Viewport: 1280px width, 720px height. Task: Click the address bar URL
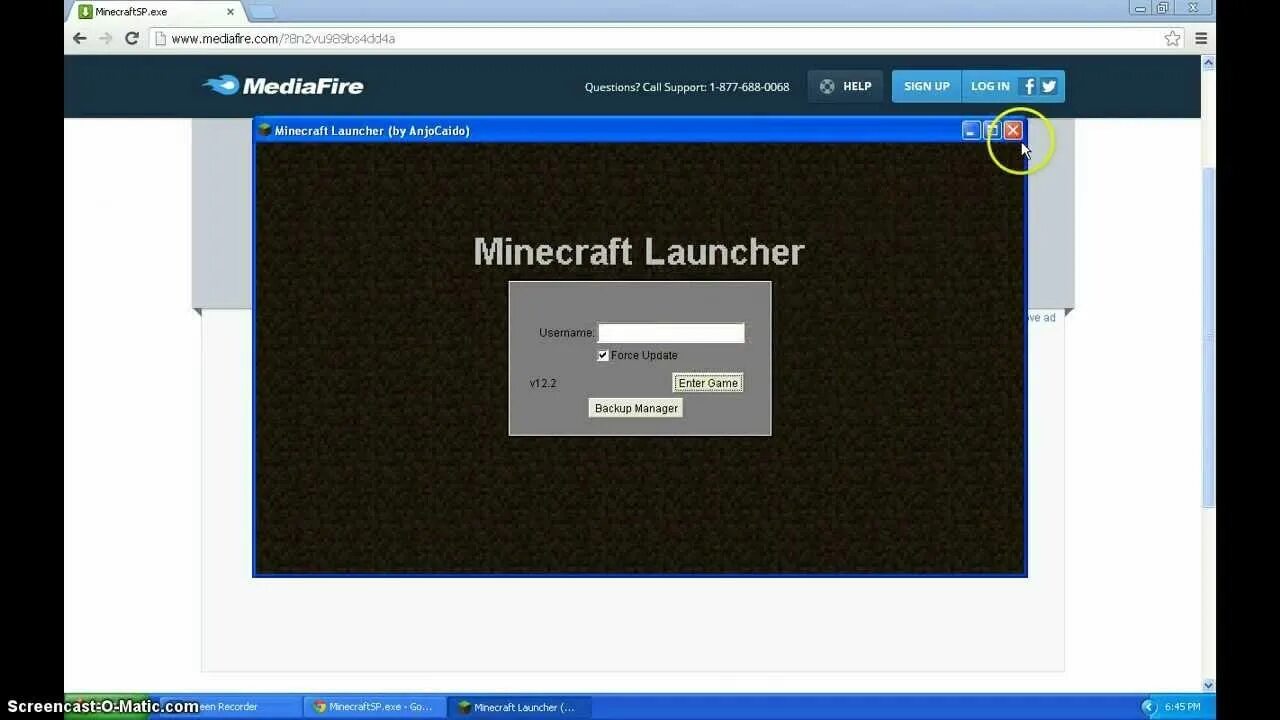pos(283,39)
